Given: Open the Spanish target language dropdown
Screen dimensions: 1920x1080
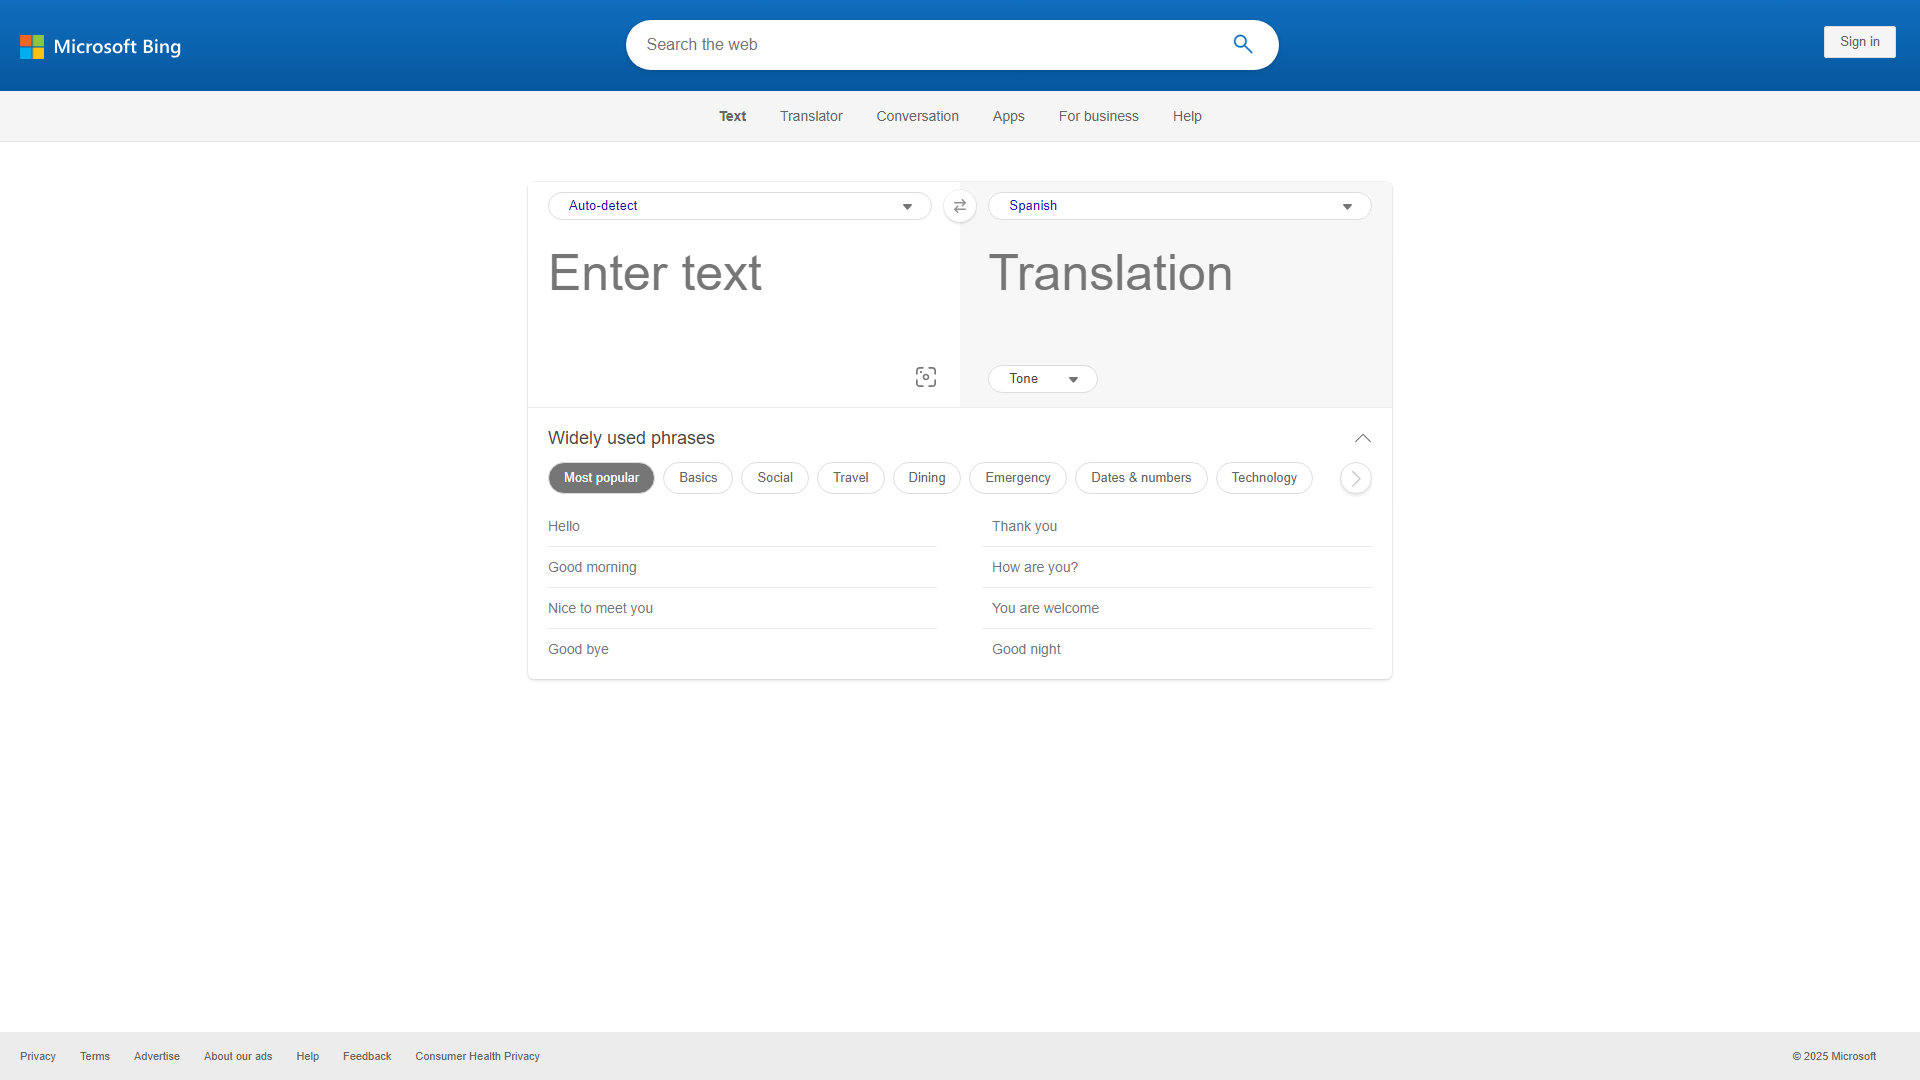Looking at the screenshot, I should point(1179,206).
